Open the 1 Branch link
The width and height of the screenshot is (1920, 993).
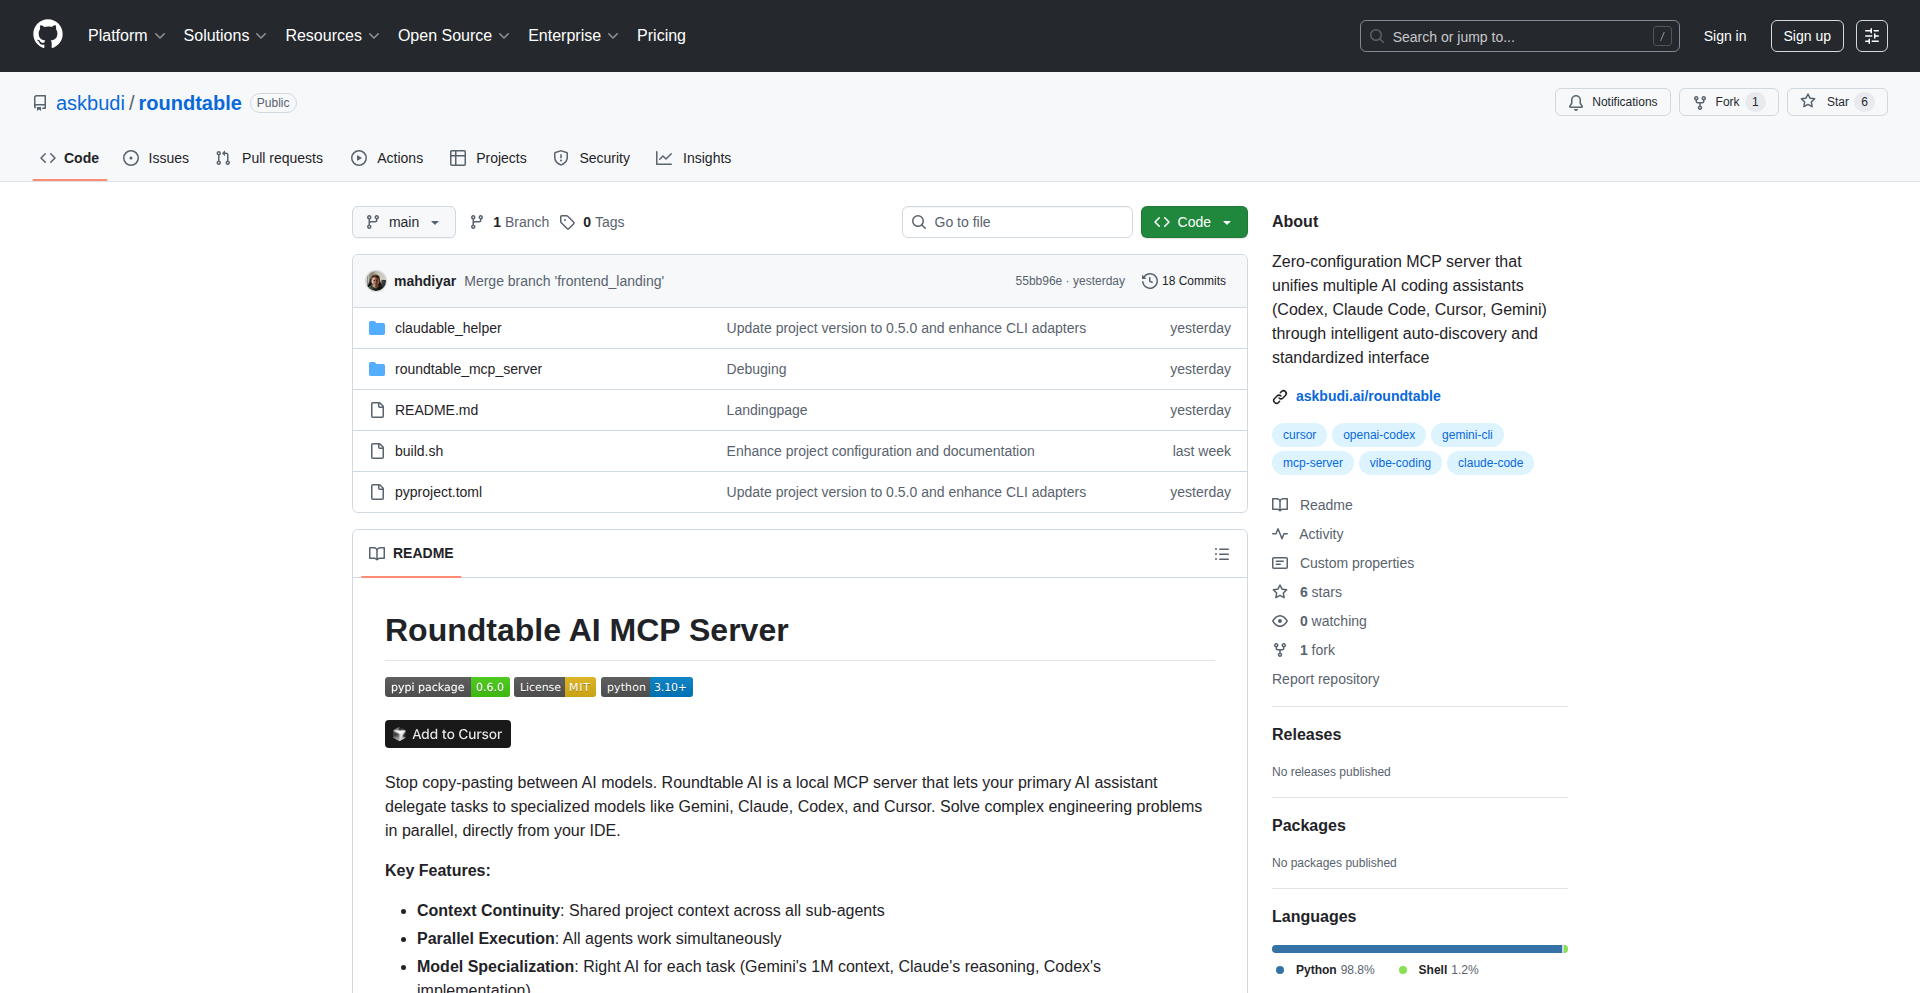point(510,222)
